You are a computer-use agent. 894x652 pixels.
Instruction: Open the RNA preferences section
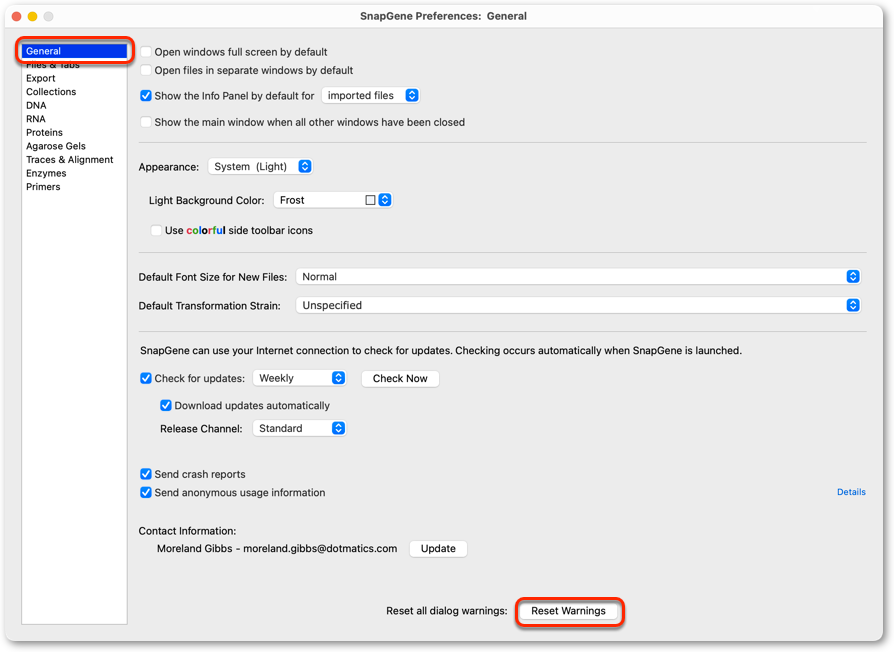35,119
